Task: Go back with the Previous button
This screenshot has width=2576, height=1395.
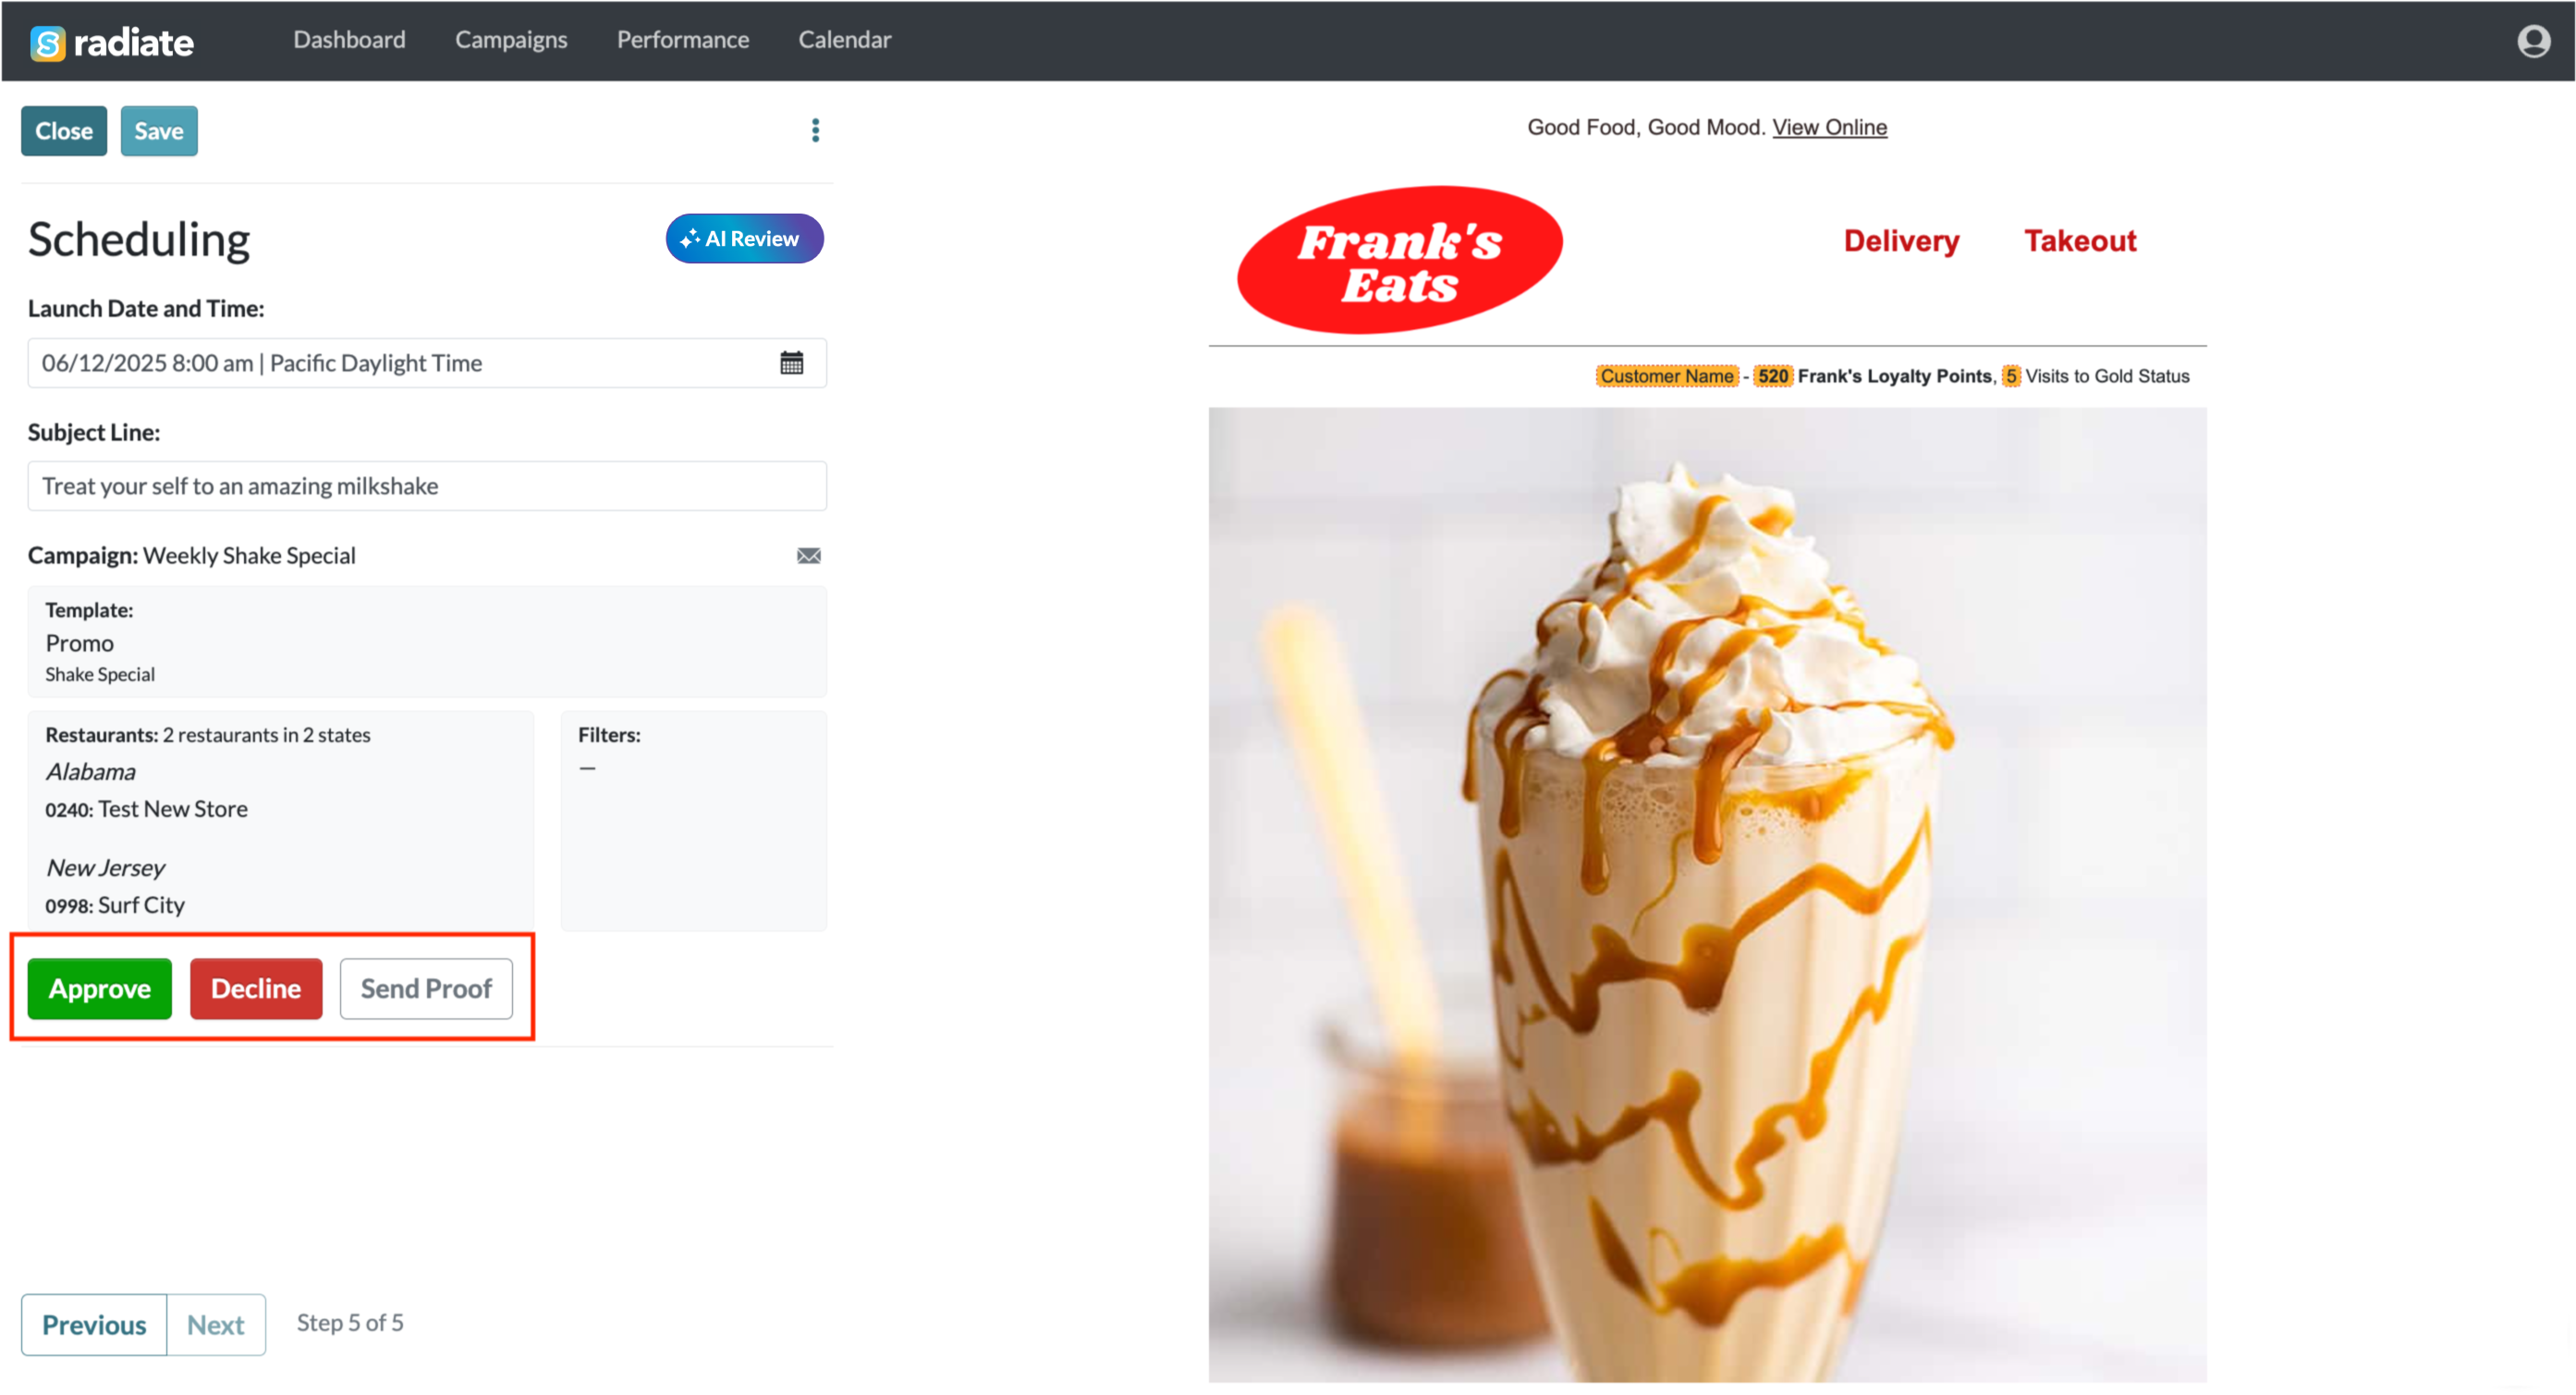Action: click(94, 1325)
